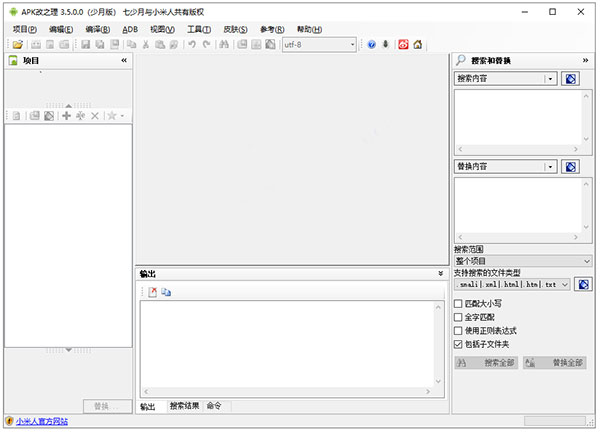600x432 pixels.
Task: Click the copy output icon in the output panel
Action: 166,292
